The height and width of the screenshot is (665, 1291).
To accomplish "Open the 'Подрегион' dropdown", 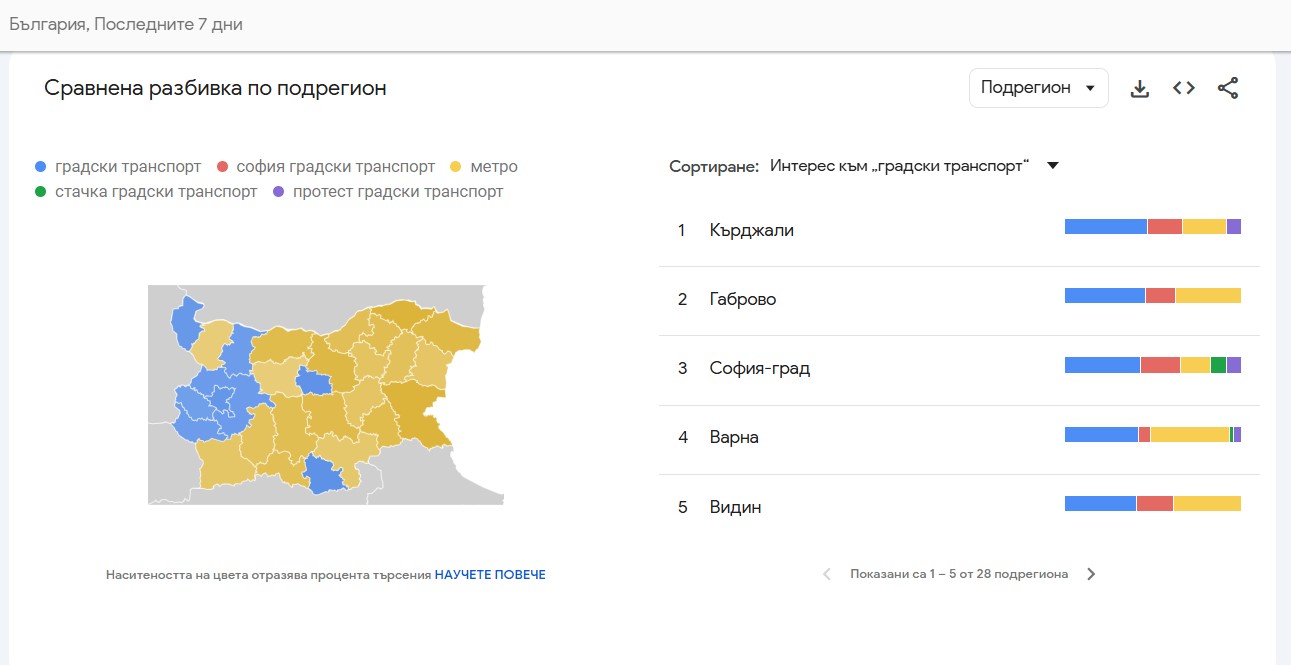I will (1038, 88).
